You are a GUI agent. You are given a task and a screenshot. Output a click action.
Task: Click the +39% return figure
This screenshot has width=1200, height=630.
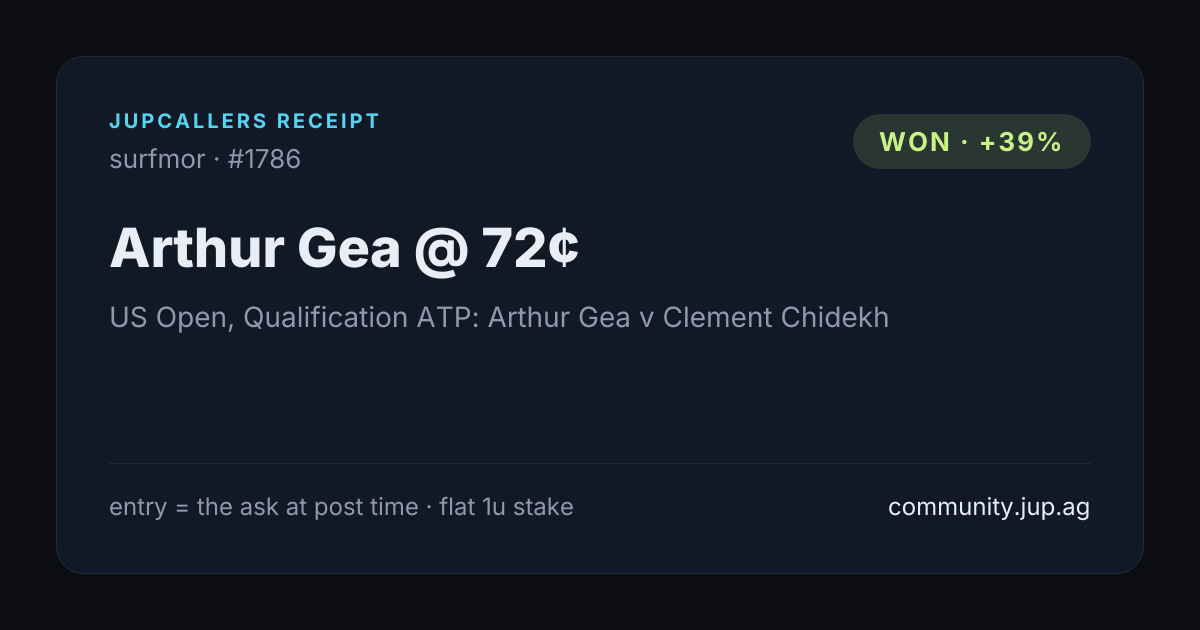[x=1020, y=142]
